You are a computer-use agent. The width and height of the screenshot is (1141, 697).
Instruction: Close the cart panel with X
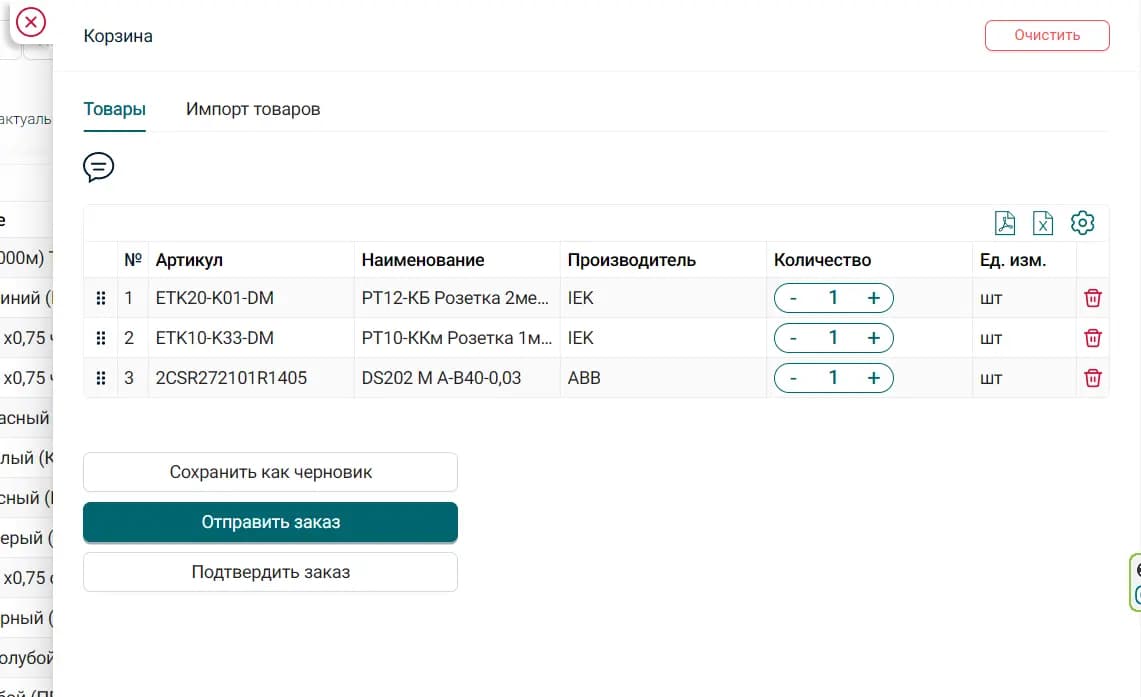[31, 22]
